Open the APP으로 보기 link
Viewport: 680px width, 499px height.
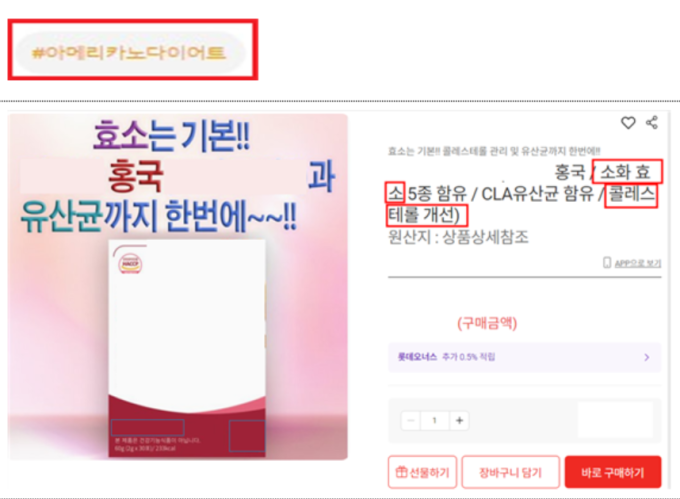point(638,263)
